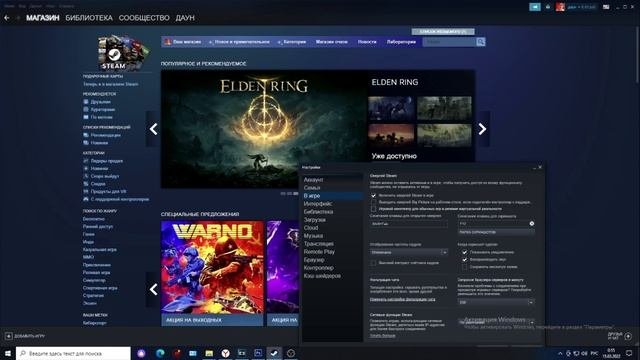The height and width of the screenshot is (360, 640).
Task: Open the round clock-like app in taskbar
Action: 291,353
